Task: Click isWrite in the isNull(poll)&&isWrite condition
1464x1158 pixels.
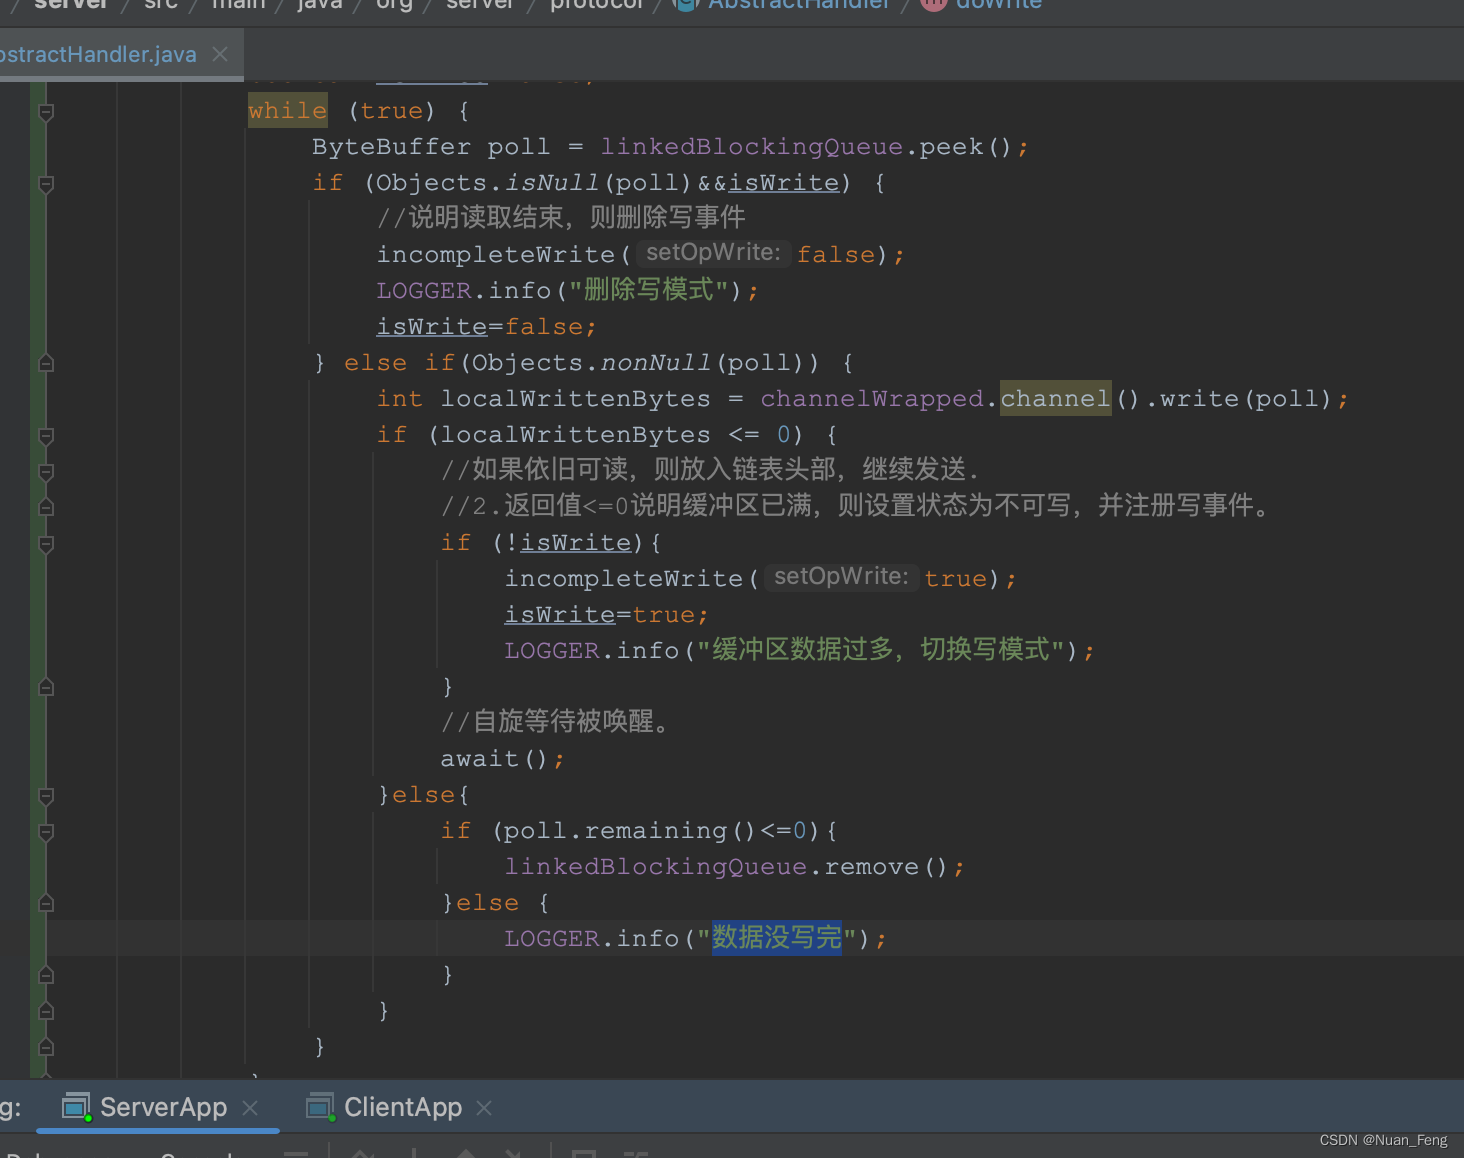Action: coord(784,183)
